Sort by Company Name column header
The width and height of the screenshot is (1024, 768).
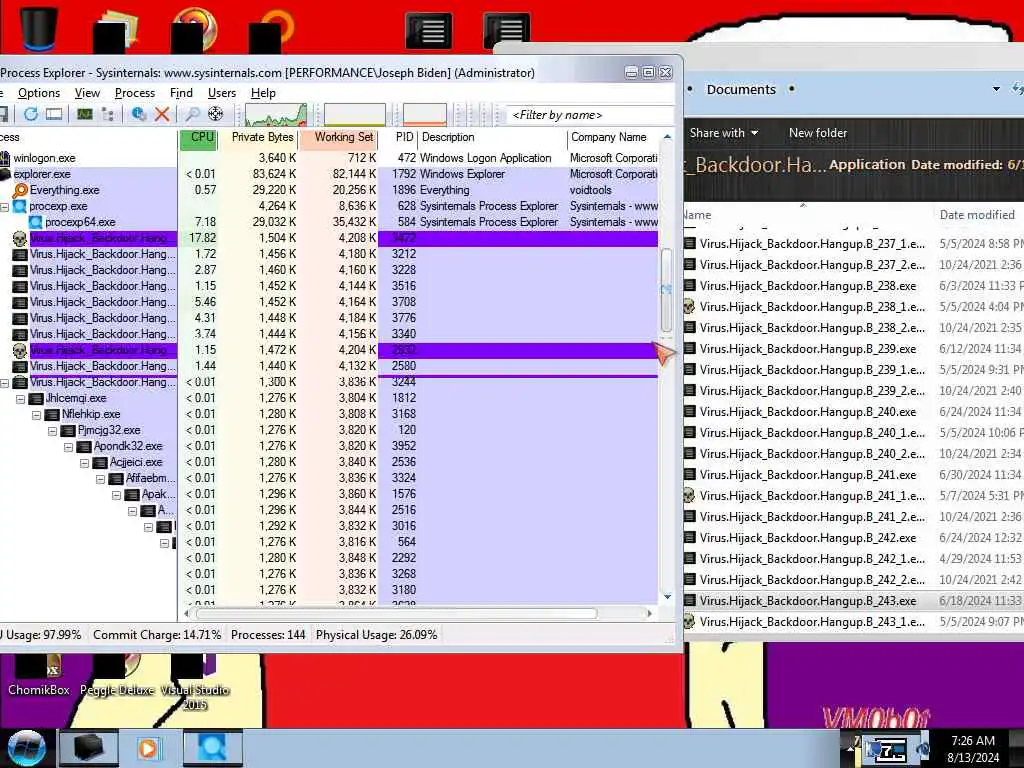point(613,137)
